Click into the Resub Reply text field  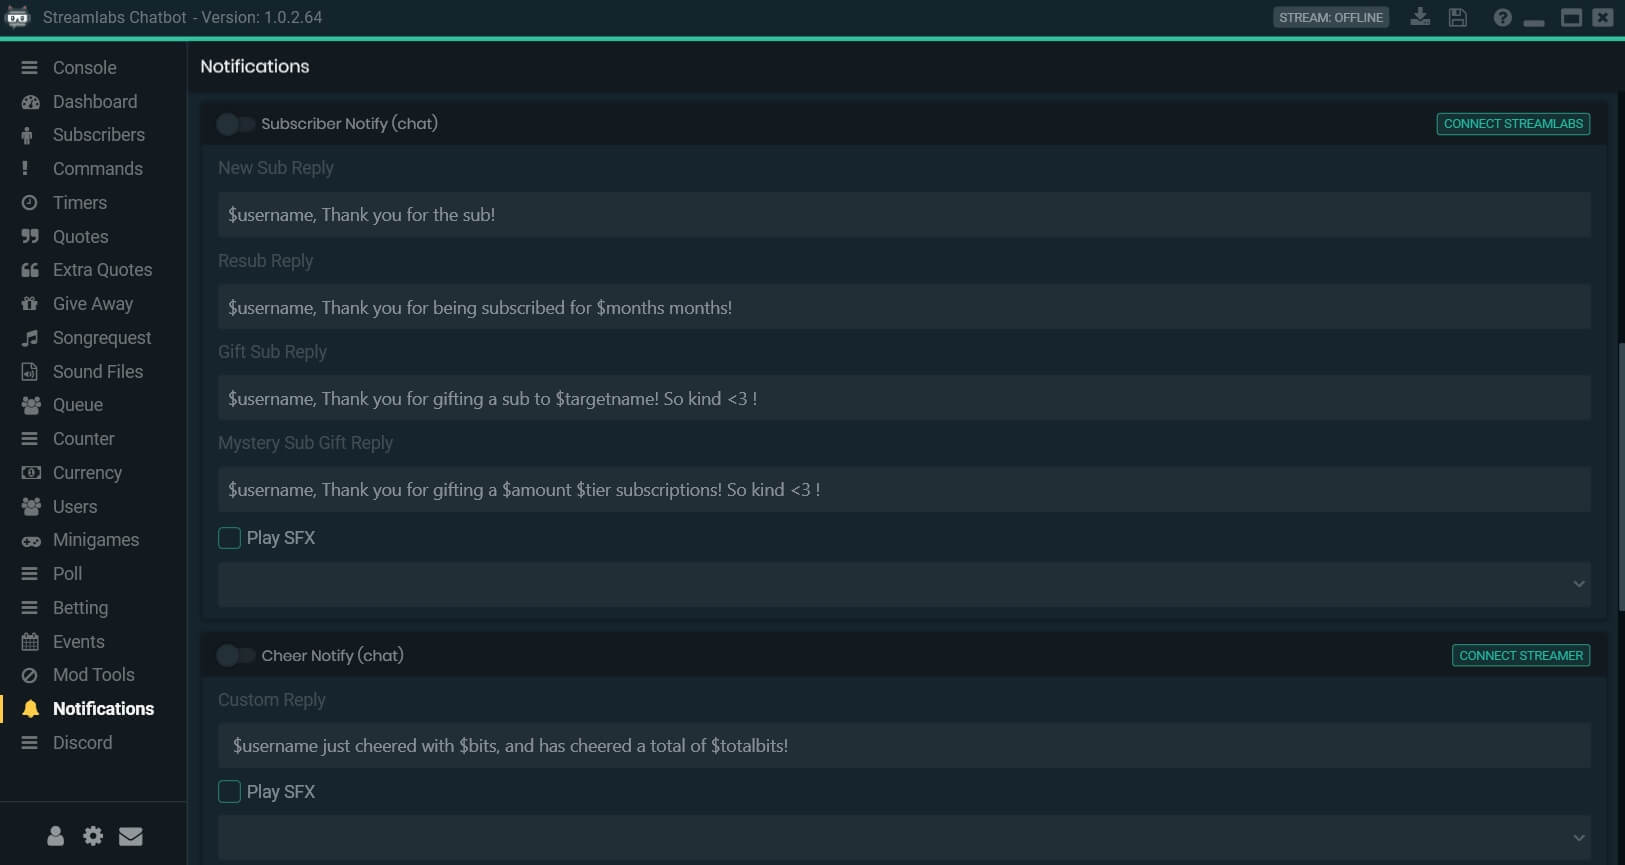(x=903, y=308)
